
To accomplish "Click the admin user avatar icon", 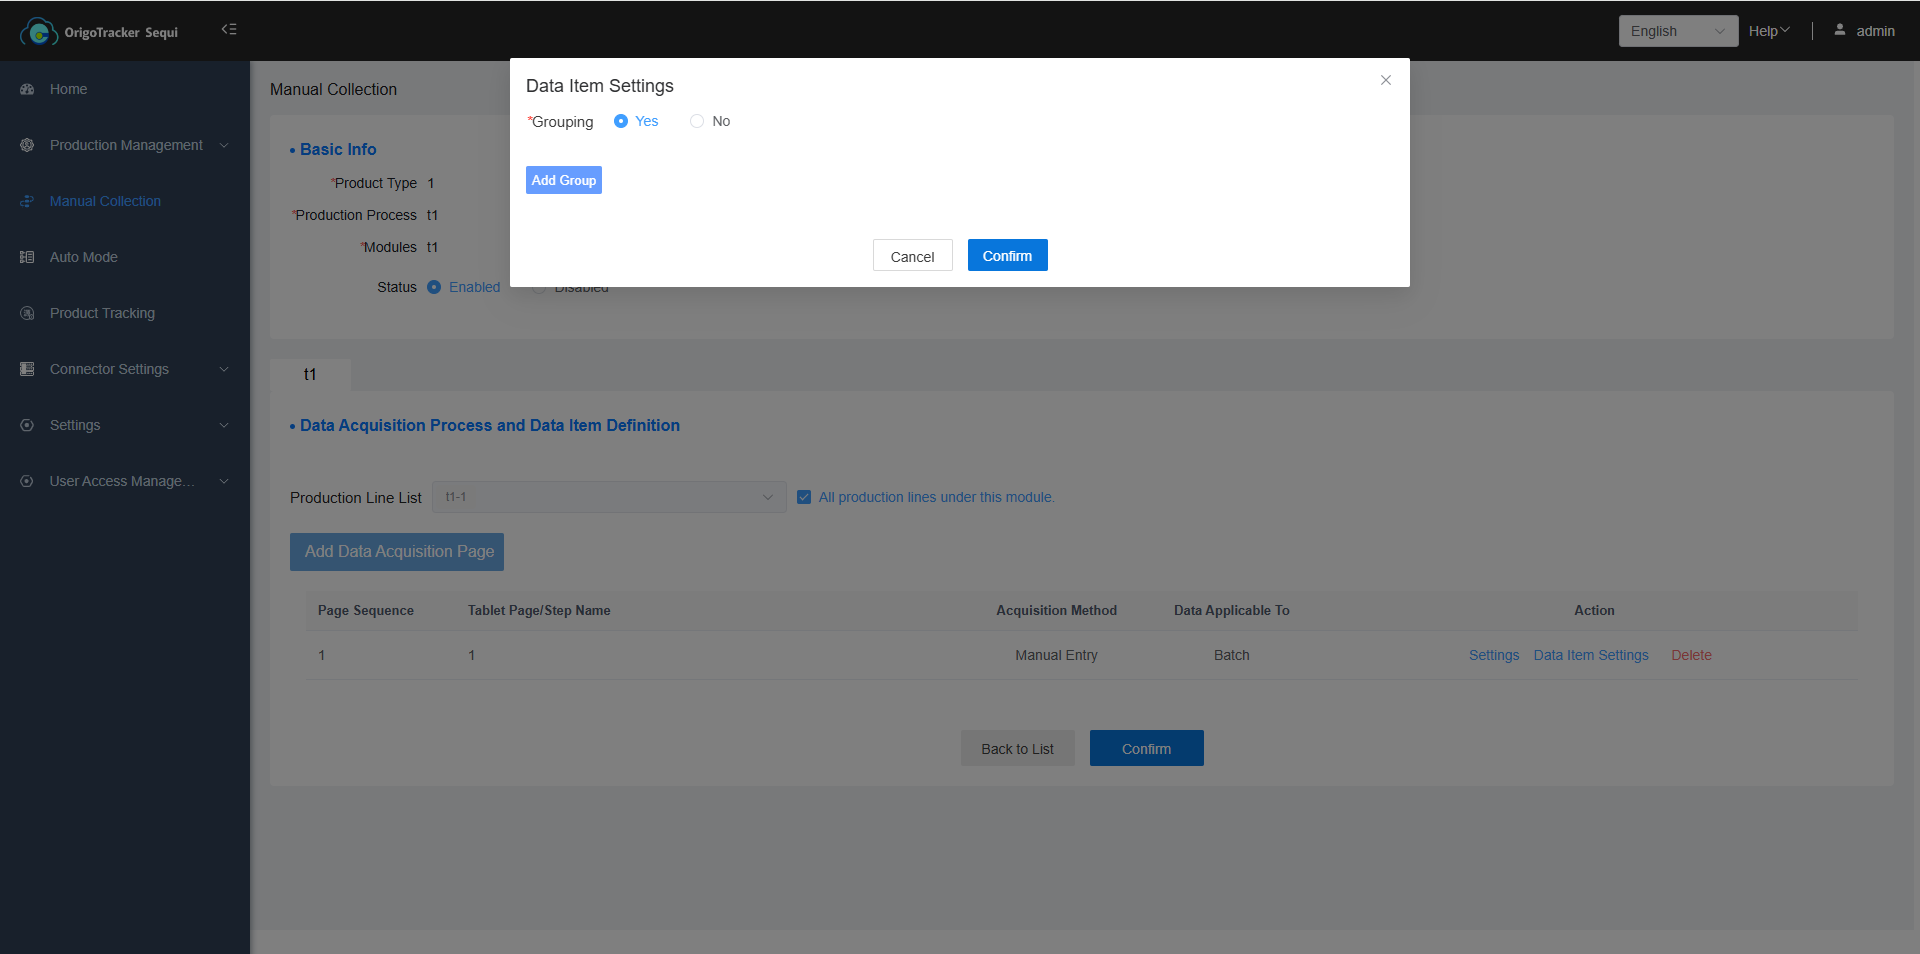I will click(1839, 30).
